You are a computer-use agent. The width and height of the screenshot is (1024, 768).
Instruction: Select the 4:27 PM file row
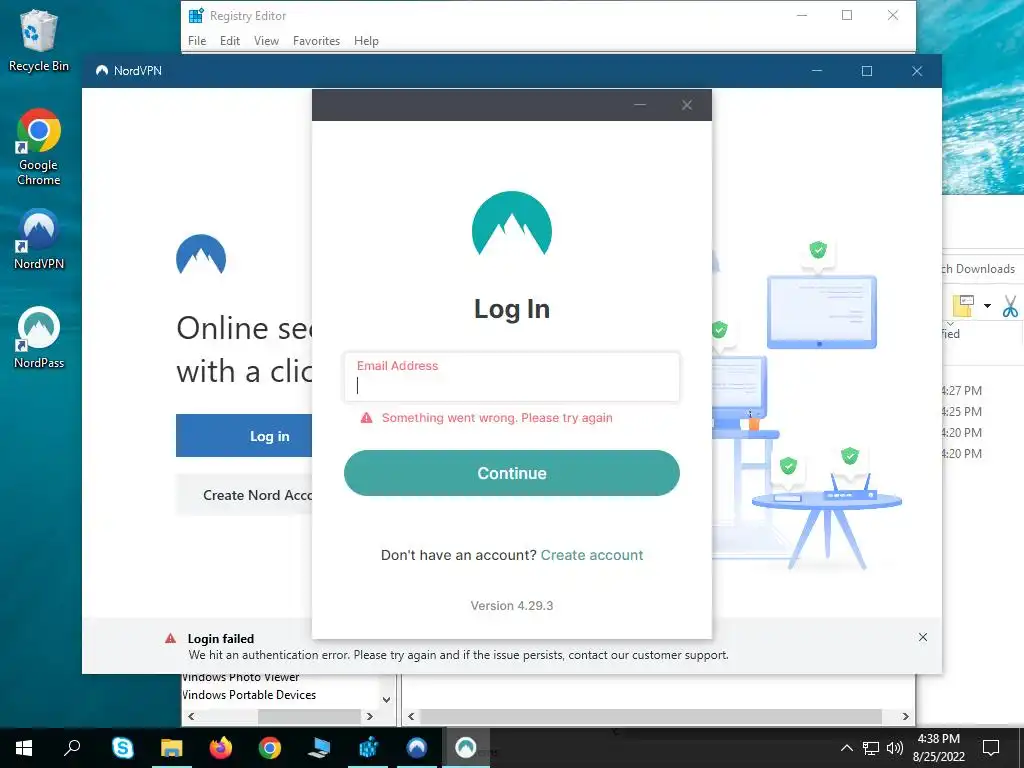(962, 391)
